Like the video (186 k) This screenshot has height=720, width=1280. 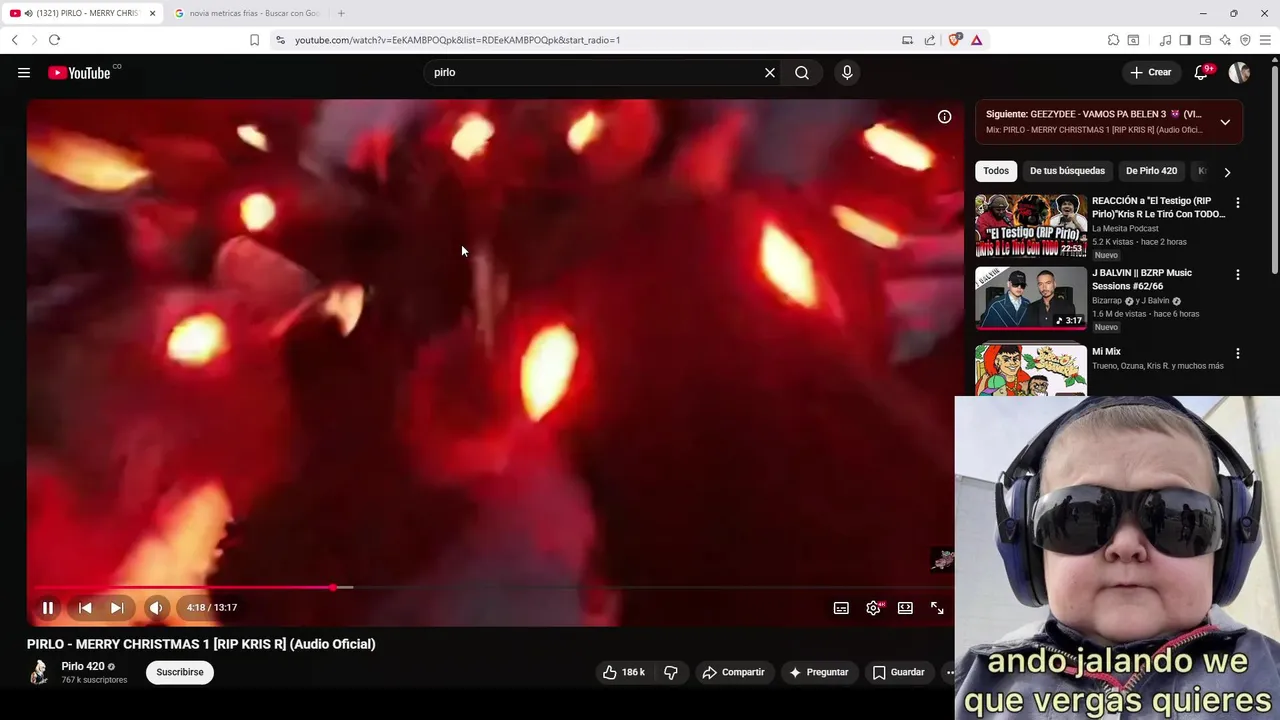pos(623,672)
